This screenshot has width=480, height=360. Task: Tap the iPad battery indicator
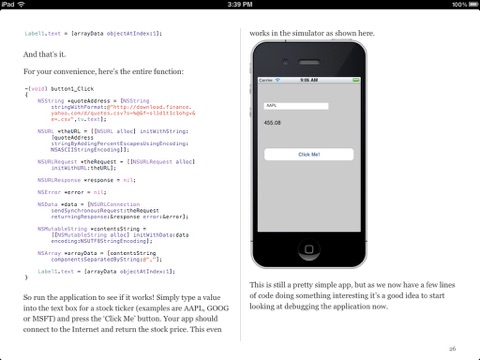tap(474, 4)
